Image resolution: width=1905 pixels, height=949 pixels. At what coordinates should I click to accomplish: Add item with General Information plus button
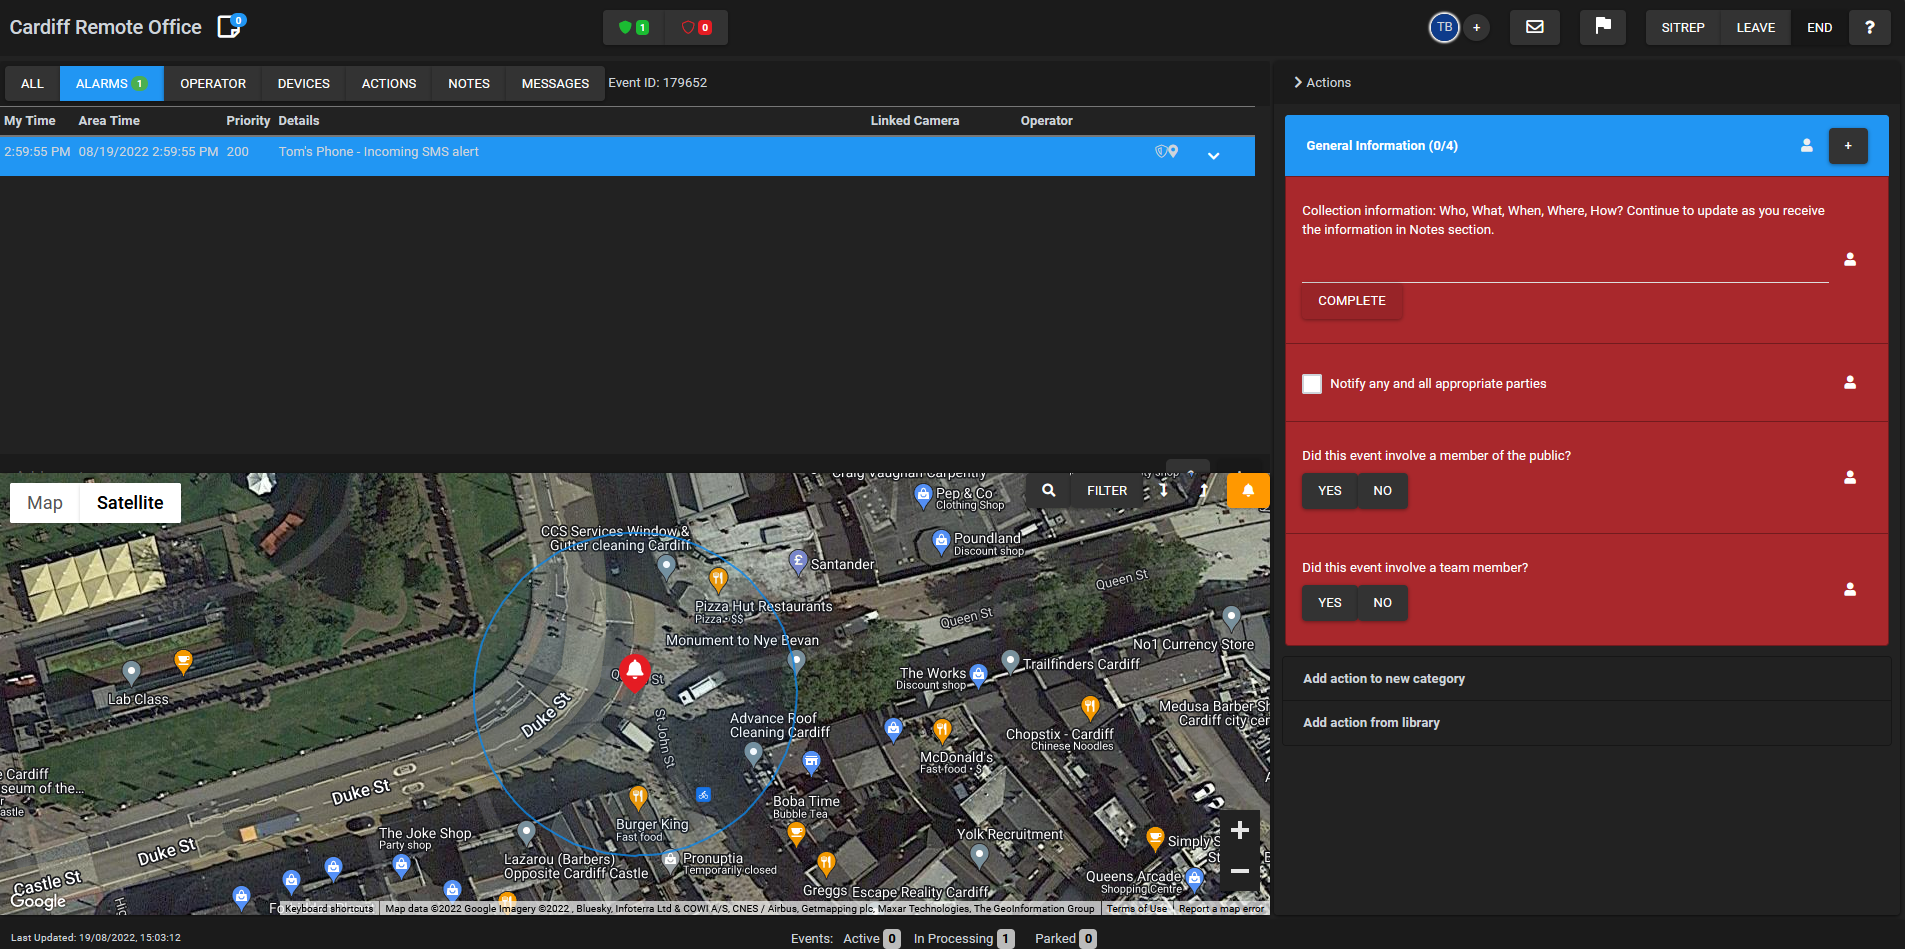pos(1848,146)
